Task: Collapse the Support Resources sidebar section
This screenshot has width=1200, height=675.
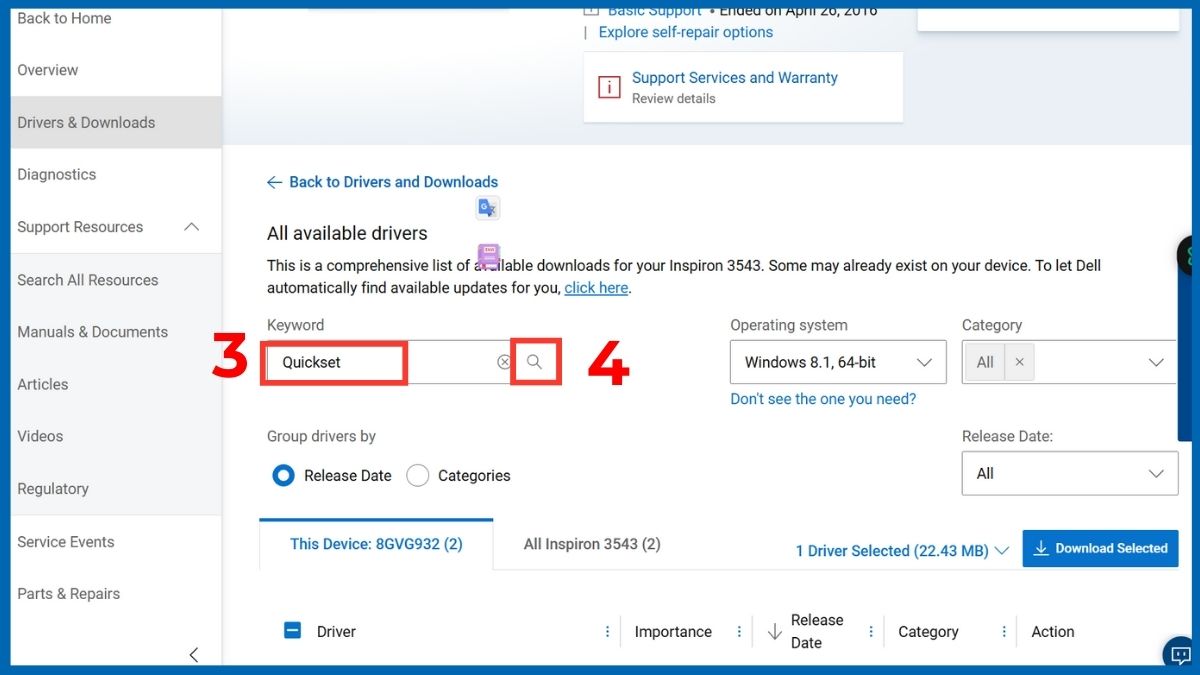Action: pos(192,227)
